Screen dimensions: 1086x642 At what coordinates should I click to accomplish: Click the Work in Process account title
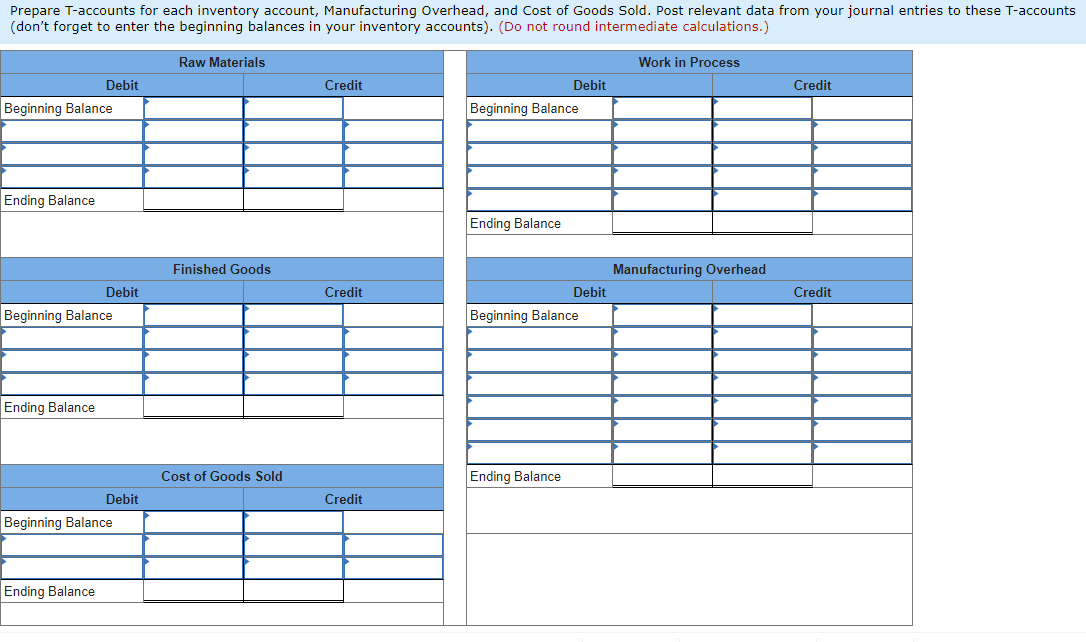coord(689,62)
